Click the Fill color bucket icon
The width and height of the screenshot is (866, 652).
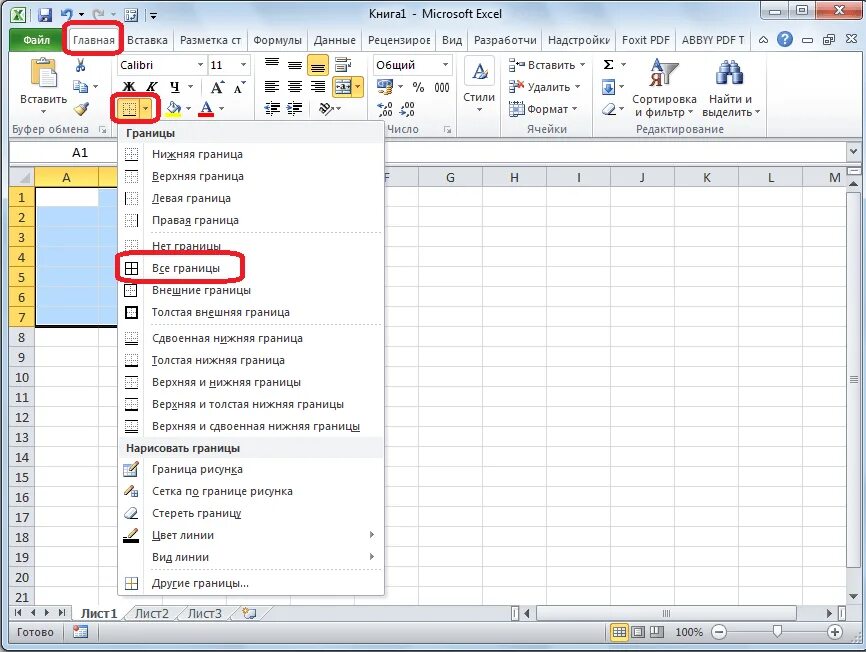coord(174,108)
